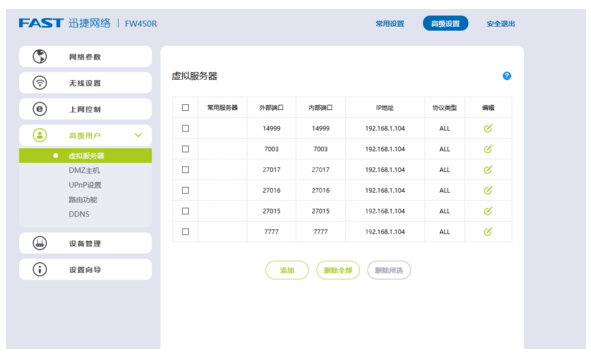The width and height of the screenshot is (591, 364).
Task: Click the 内部端口 column header
Action: point(320,108)
